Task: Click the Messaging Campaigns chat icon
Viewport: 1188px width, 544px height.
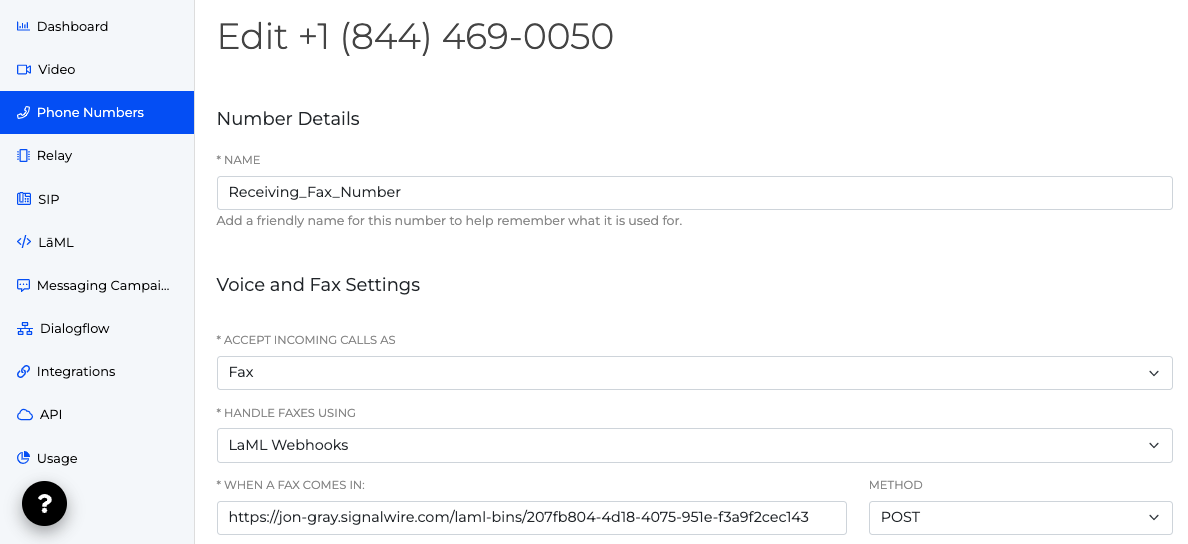Action: point(24,285)
